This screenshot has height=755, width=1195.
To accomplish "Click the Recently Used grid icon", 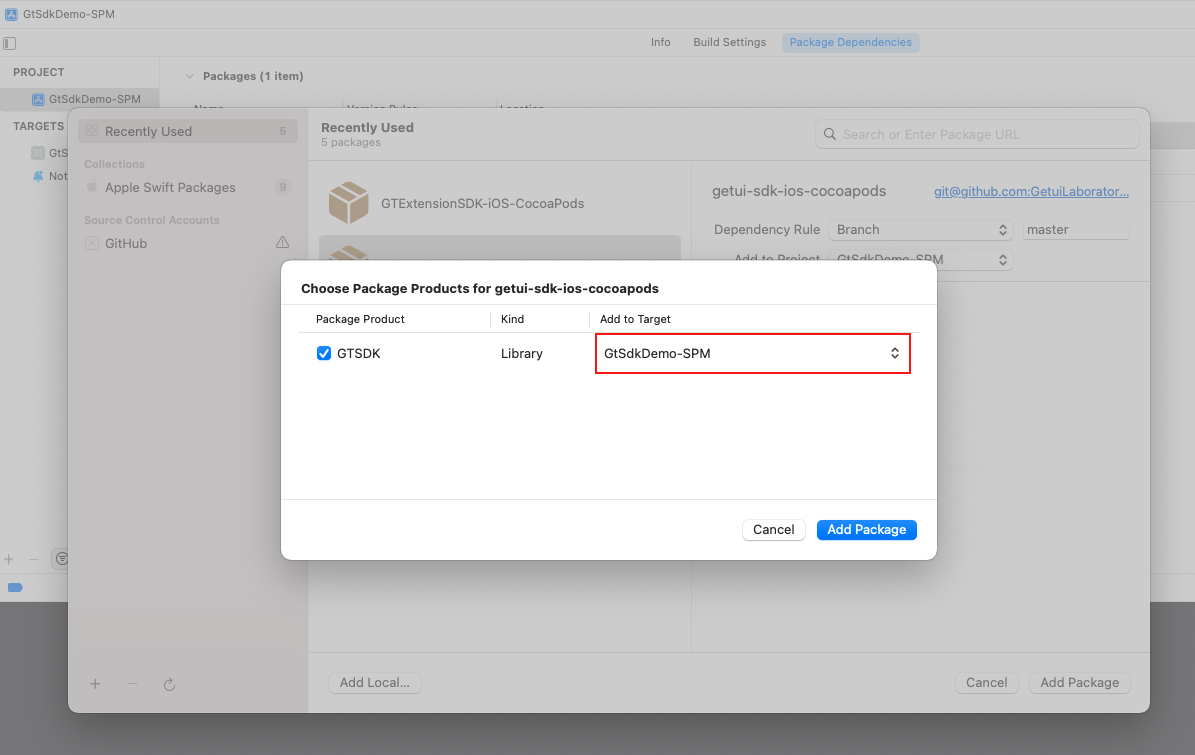I will tap(91, 131).
